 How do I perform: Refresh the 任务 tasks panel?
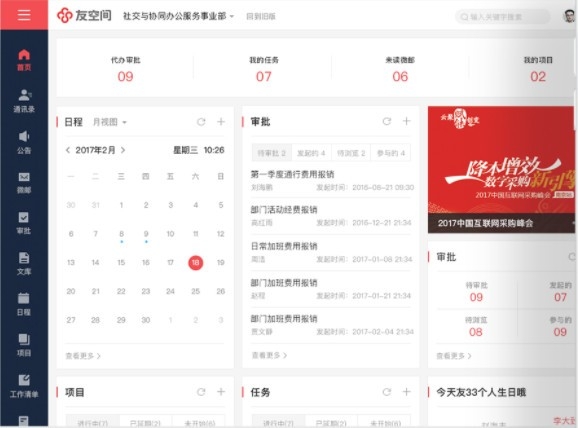point(386,392)
